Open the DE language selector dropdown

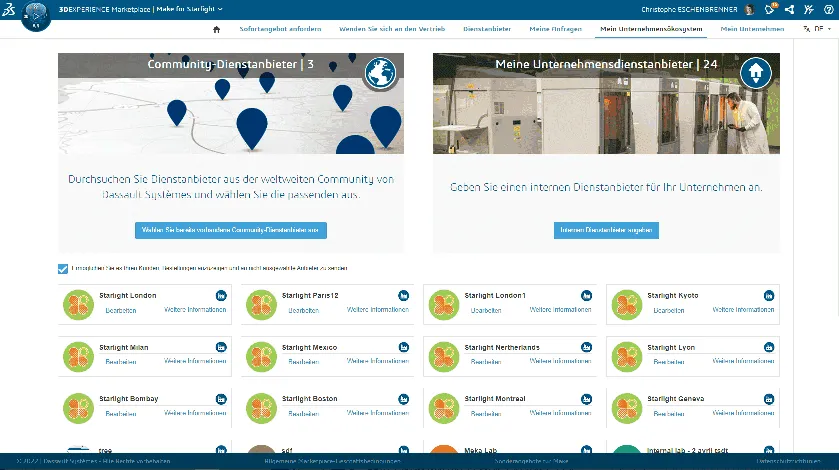pyautogui.click(x=818, y=29)
